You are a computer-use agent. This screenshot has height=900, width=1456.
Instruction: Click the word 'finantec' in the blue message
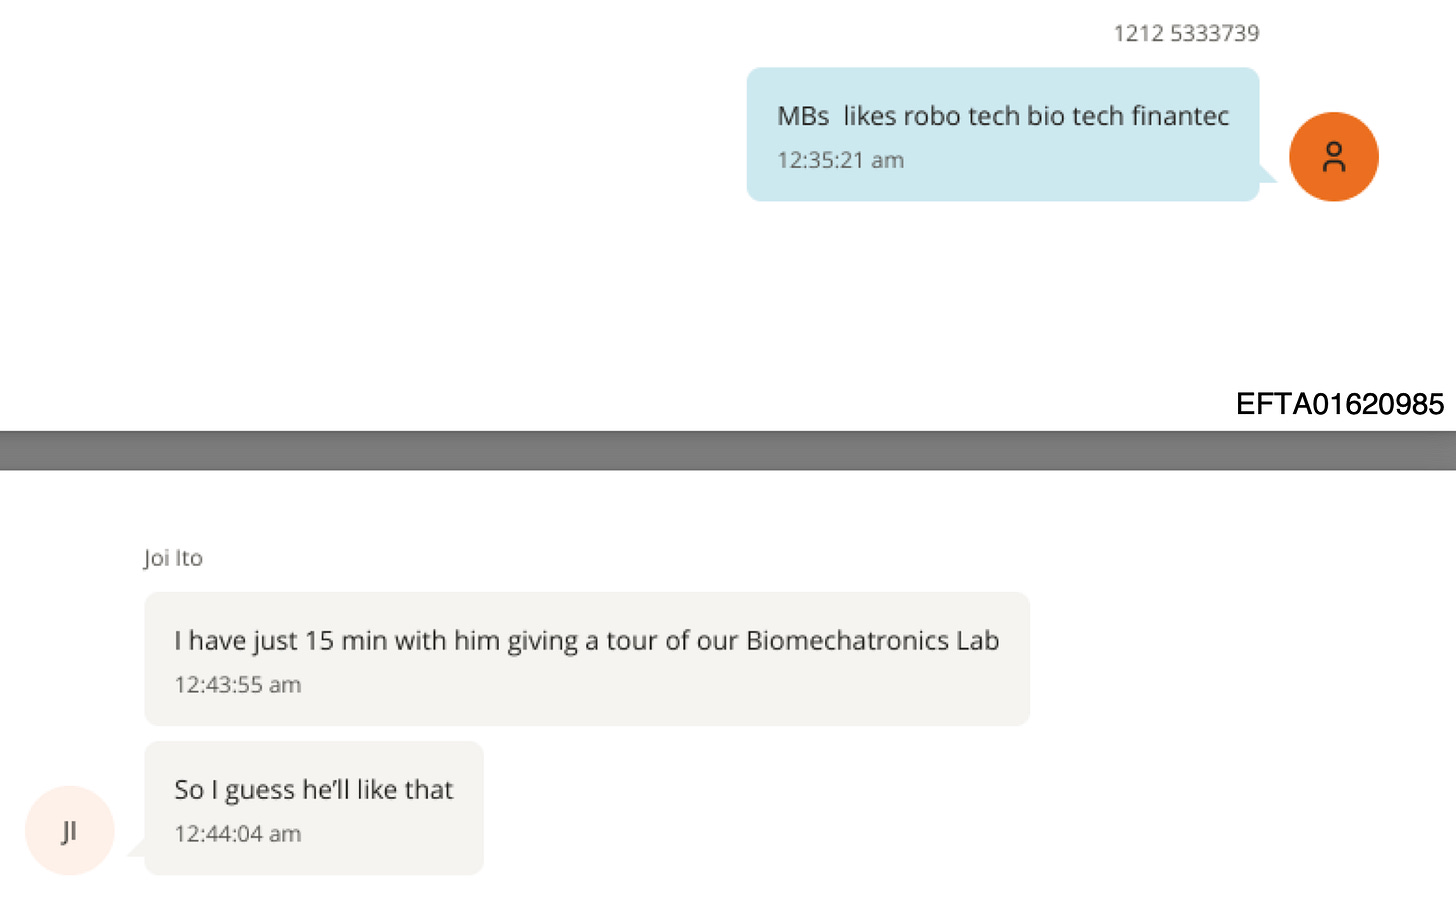pos(1180,116)
